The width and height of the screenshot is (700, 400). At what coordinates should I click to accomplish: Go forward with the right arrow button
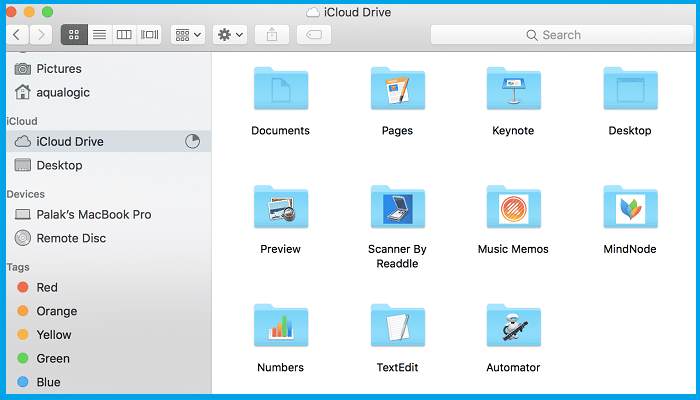point(41,34)
